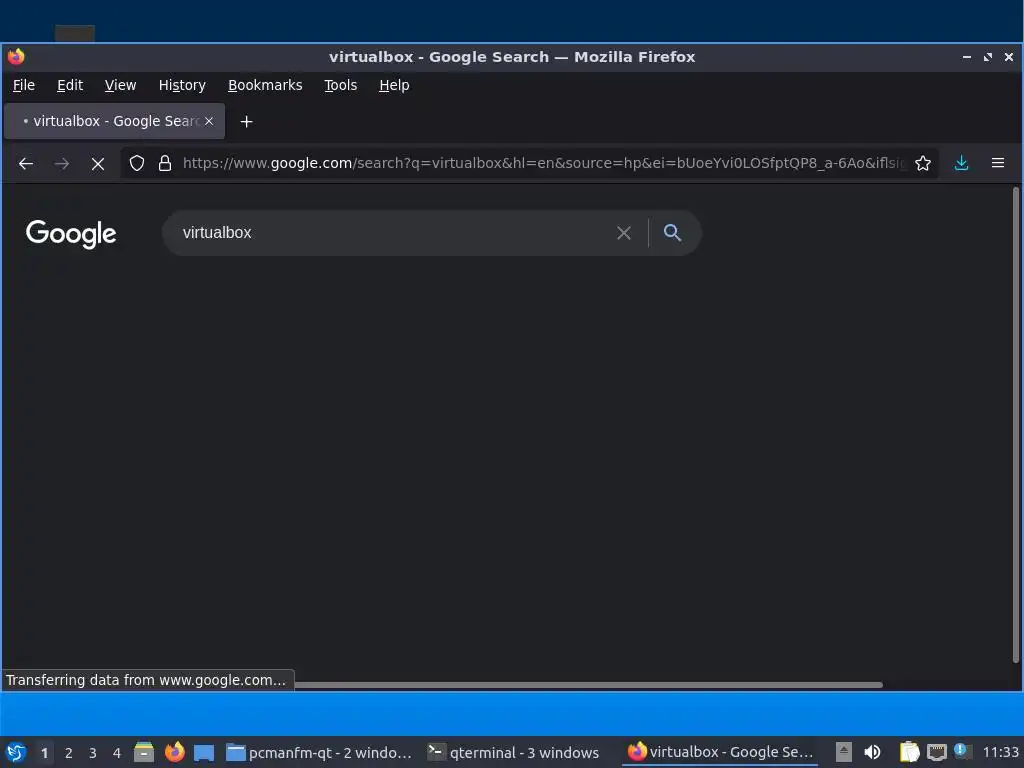Open the LXQt start menu icon
Image resolution: width=1024 pixels, height=768 pixels.
[16, 752]
